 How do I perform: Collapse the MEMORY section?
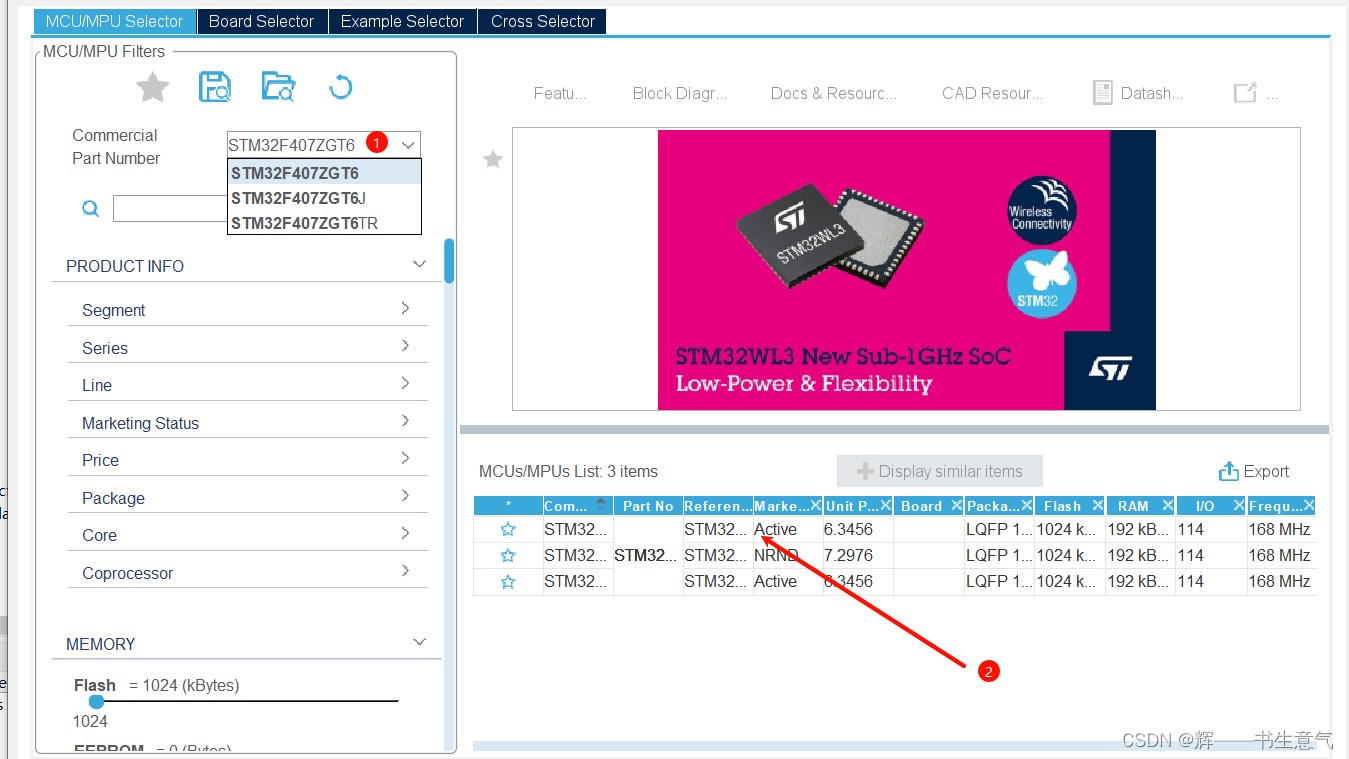(419, 643)
